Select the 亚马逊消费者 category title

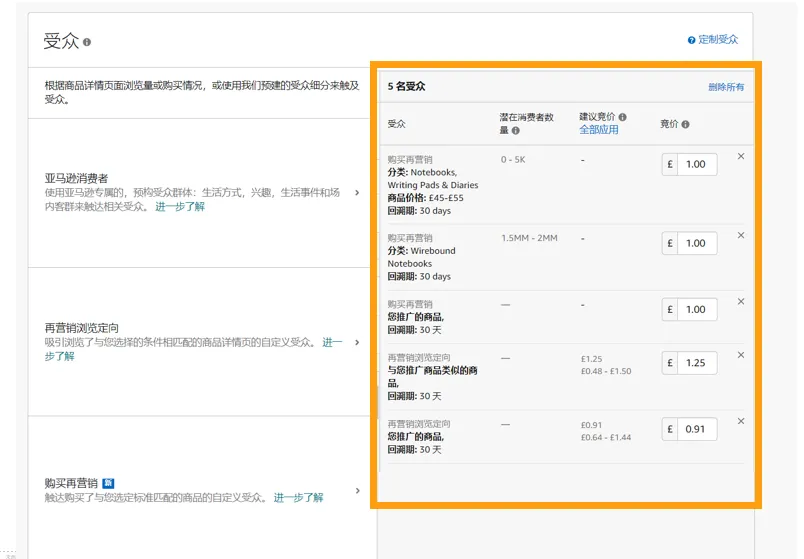point(76,178)
